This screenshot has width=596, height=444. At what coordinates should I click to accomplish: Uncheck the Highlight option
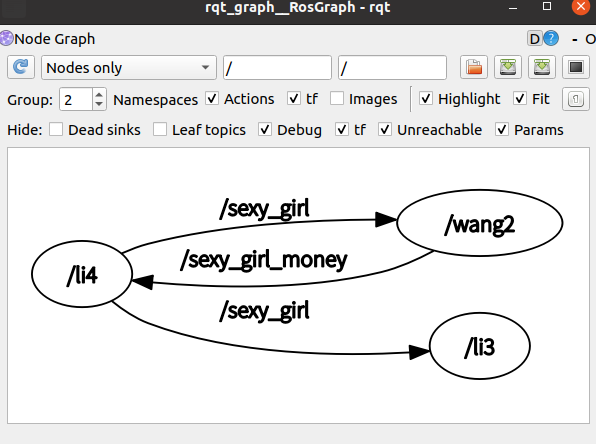coord(426,98)
